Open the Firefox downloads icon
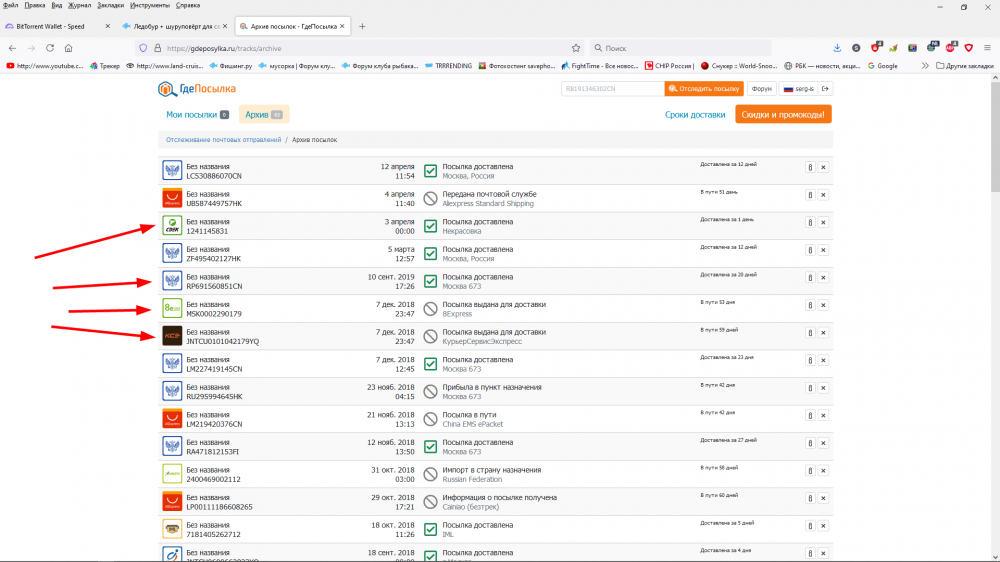 [837, 47]
